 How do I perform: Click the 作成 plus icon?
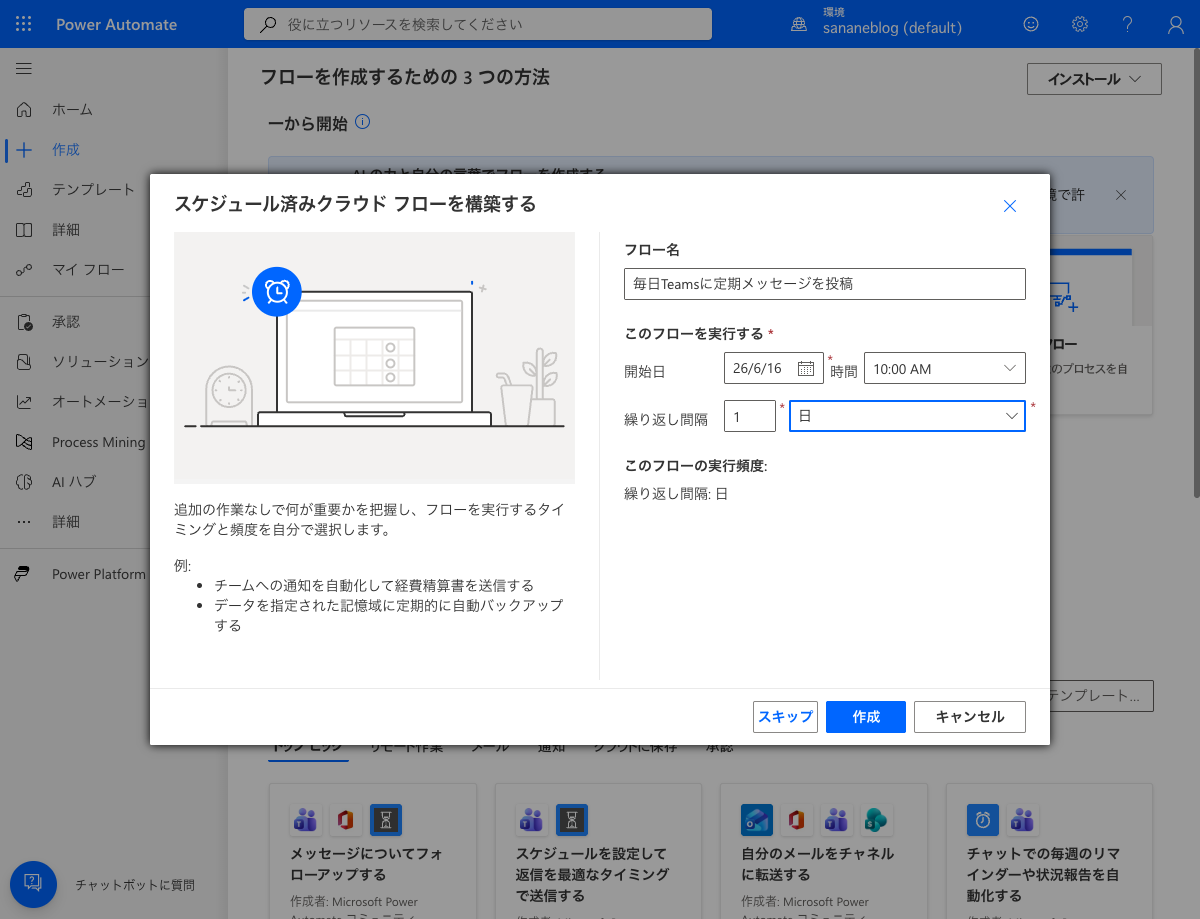(x=25, y=149)
